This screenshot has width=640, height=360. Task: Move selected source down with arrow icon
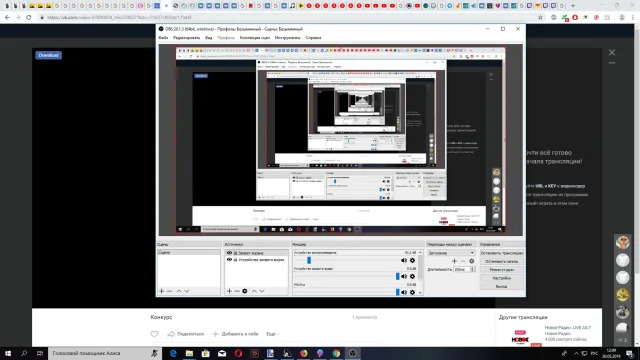tap(262, 291)
